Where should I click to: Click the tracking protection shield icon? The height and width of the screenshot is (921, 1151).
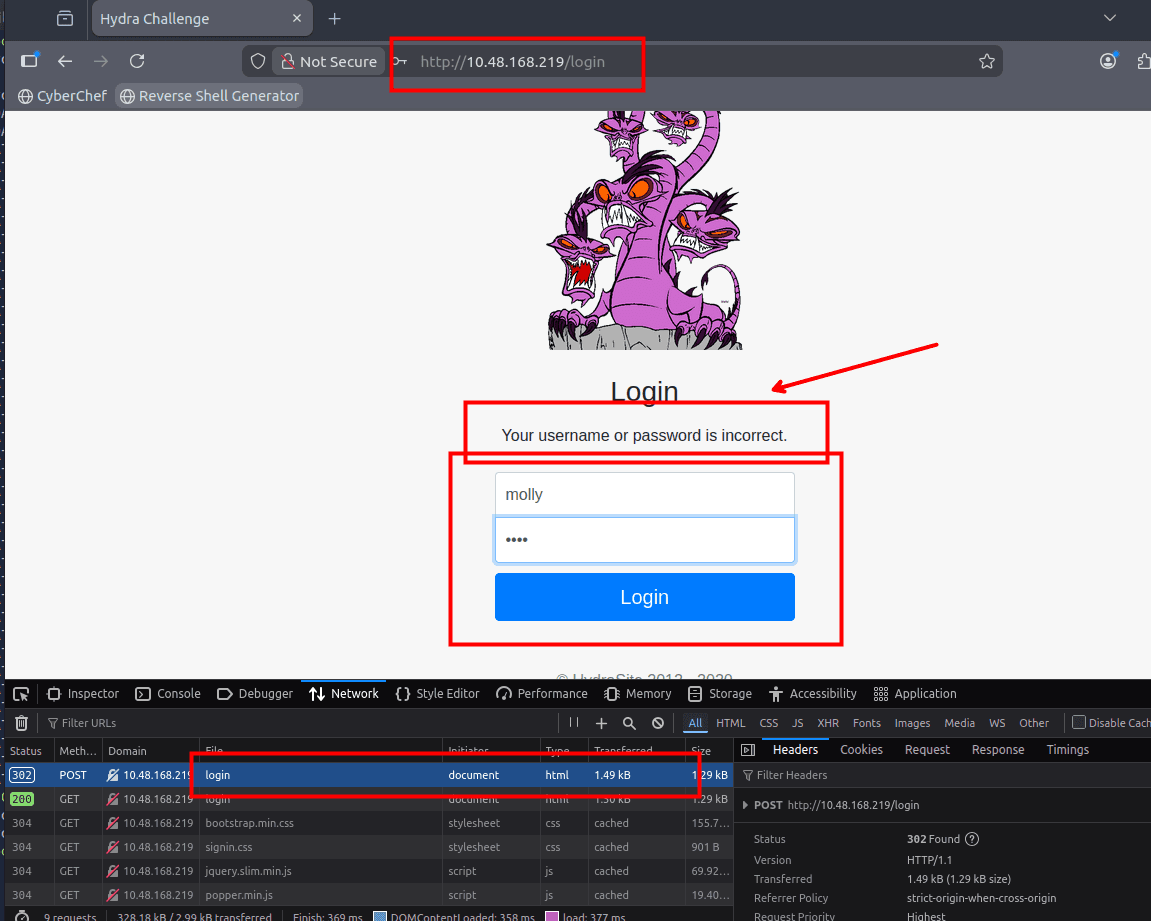258,62
